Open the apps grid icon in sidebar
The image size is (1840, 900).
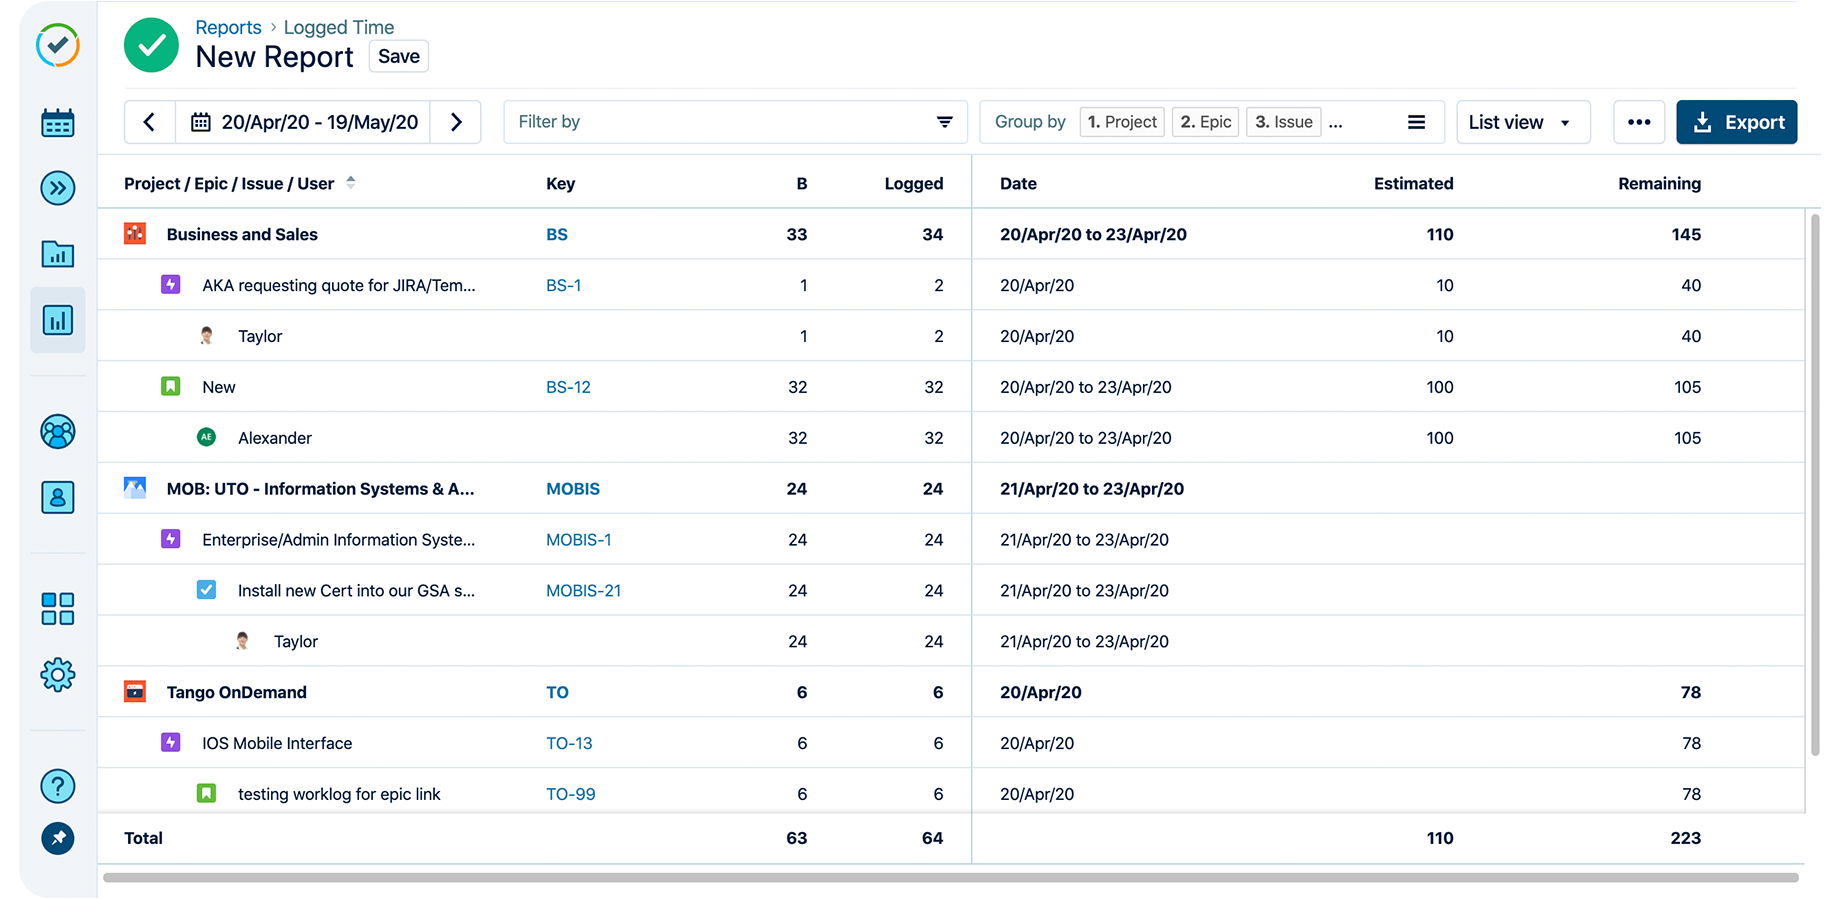pos(58,608)
